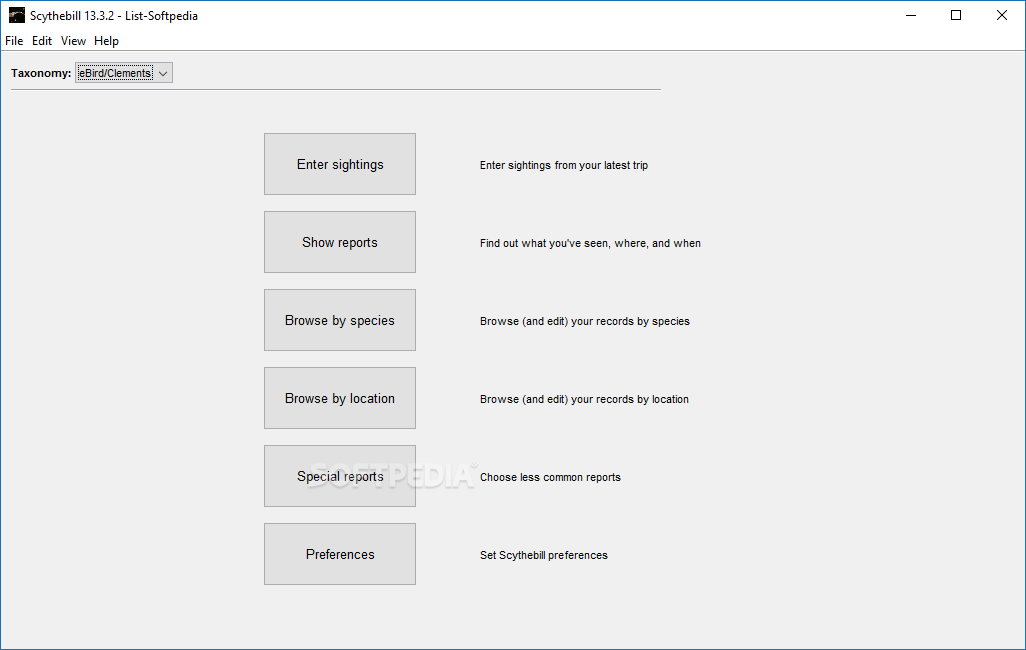Viewport: 1026px width, 650px height.
Task: Minimize the Scythebill window
Action: [911, 15]
